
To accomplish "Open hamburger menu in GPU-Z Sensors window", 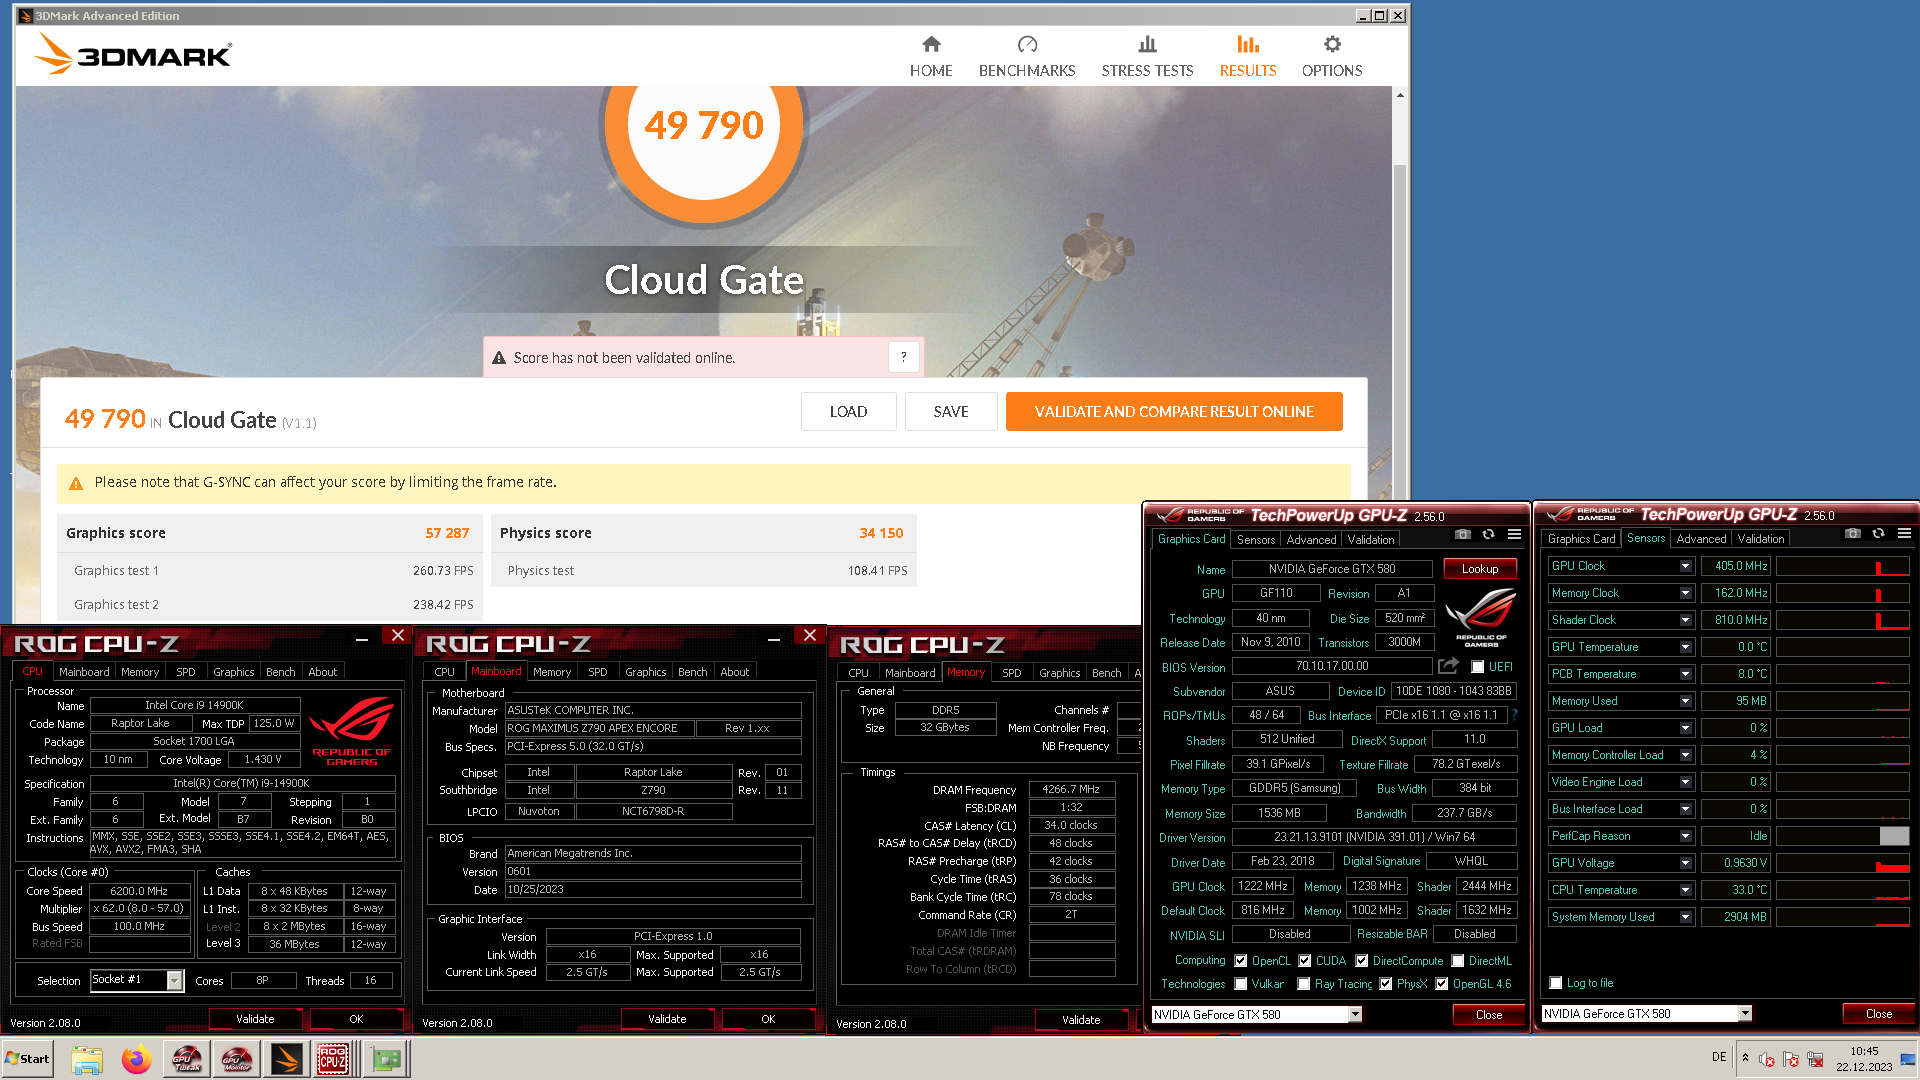I will (1904, 533).
